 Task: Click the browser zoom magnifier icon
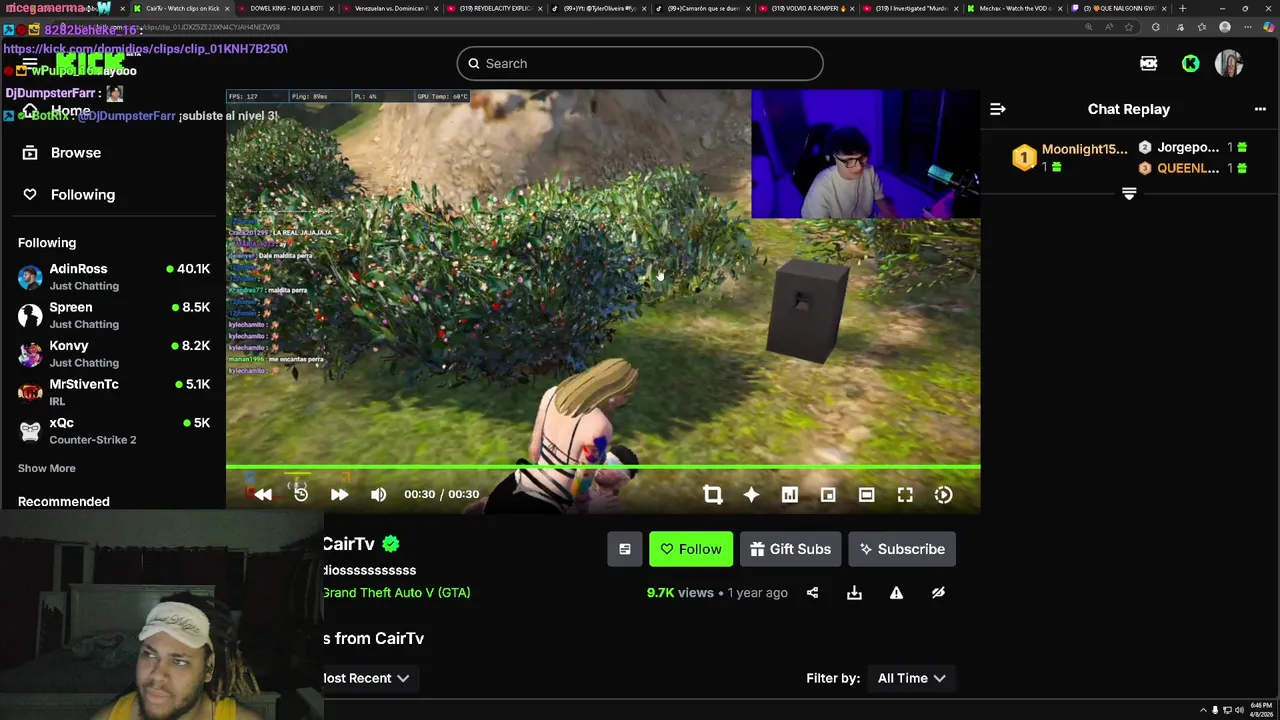(1088, 27)
